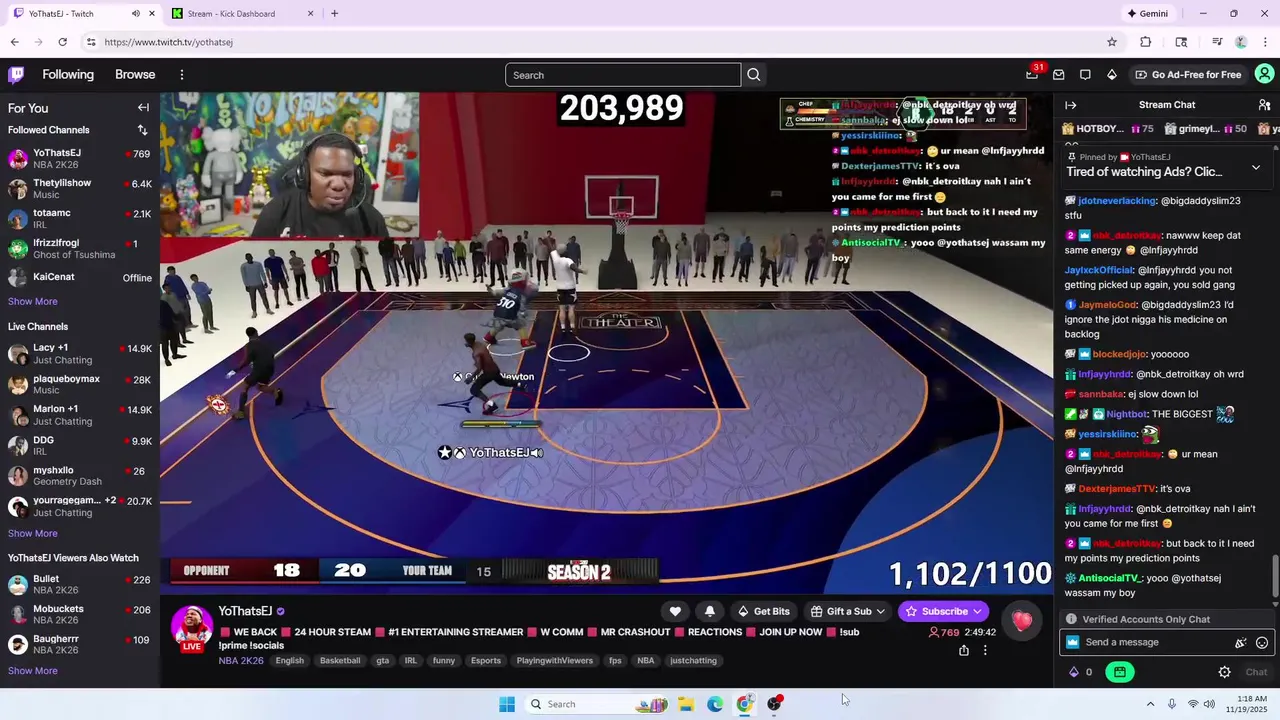
Task: Click Go Ad-Free for Free button
Action: pos(1189,75)
